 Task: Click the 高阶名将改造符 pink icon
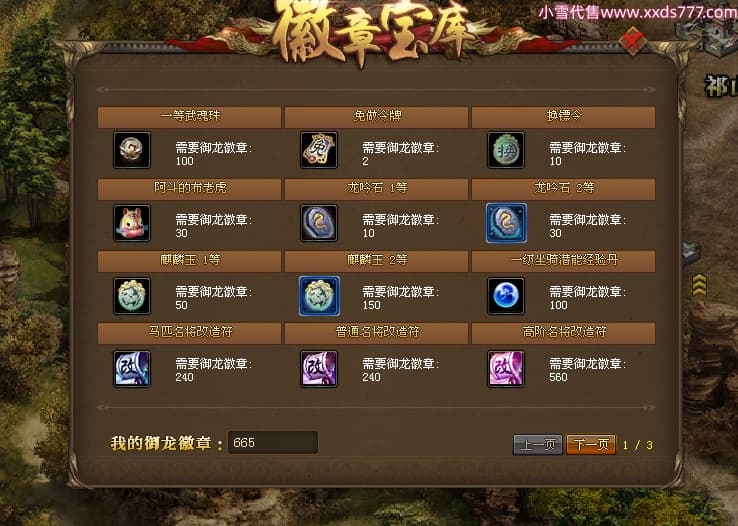point(506,368)
